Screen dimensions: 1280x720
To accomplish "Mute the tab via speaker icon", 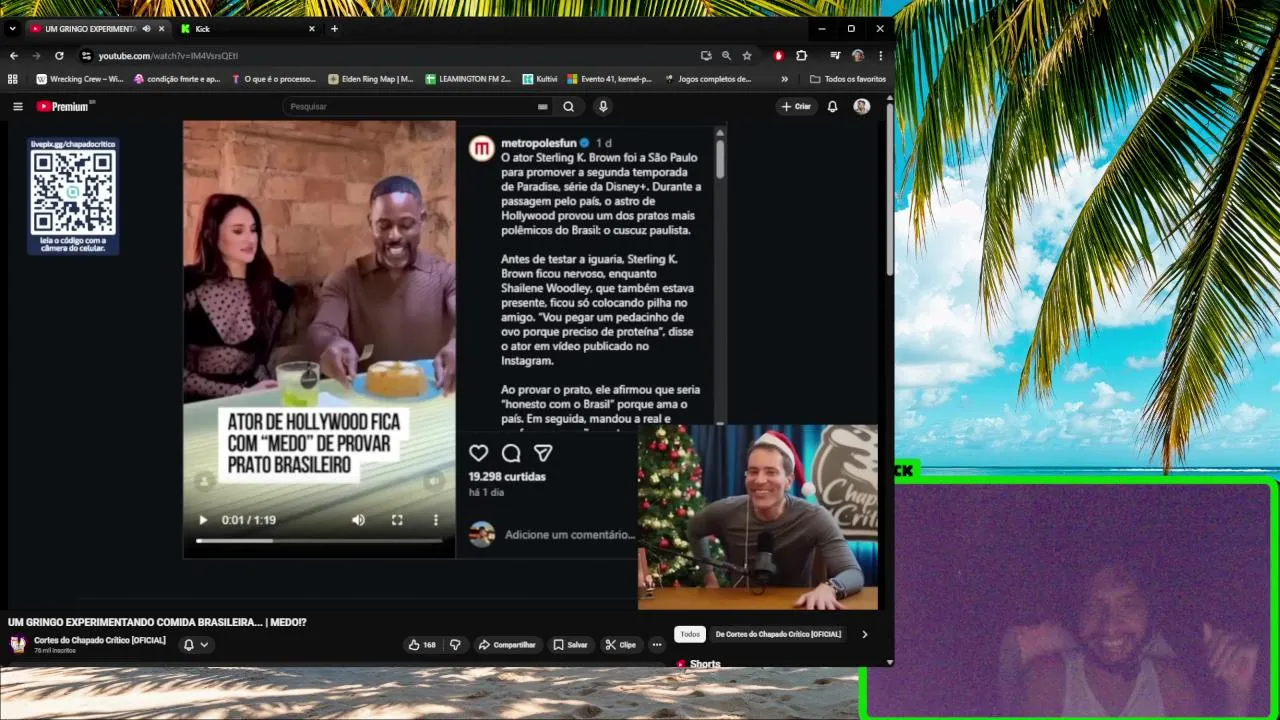I will pos(147,29).
